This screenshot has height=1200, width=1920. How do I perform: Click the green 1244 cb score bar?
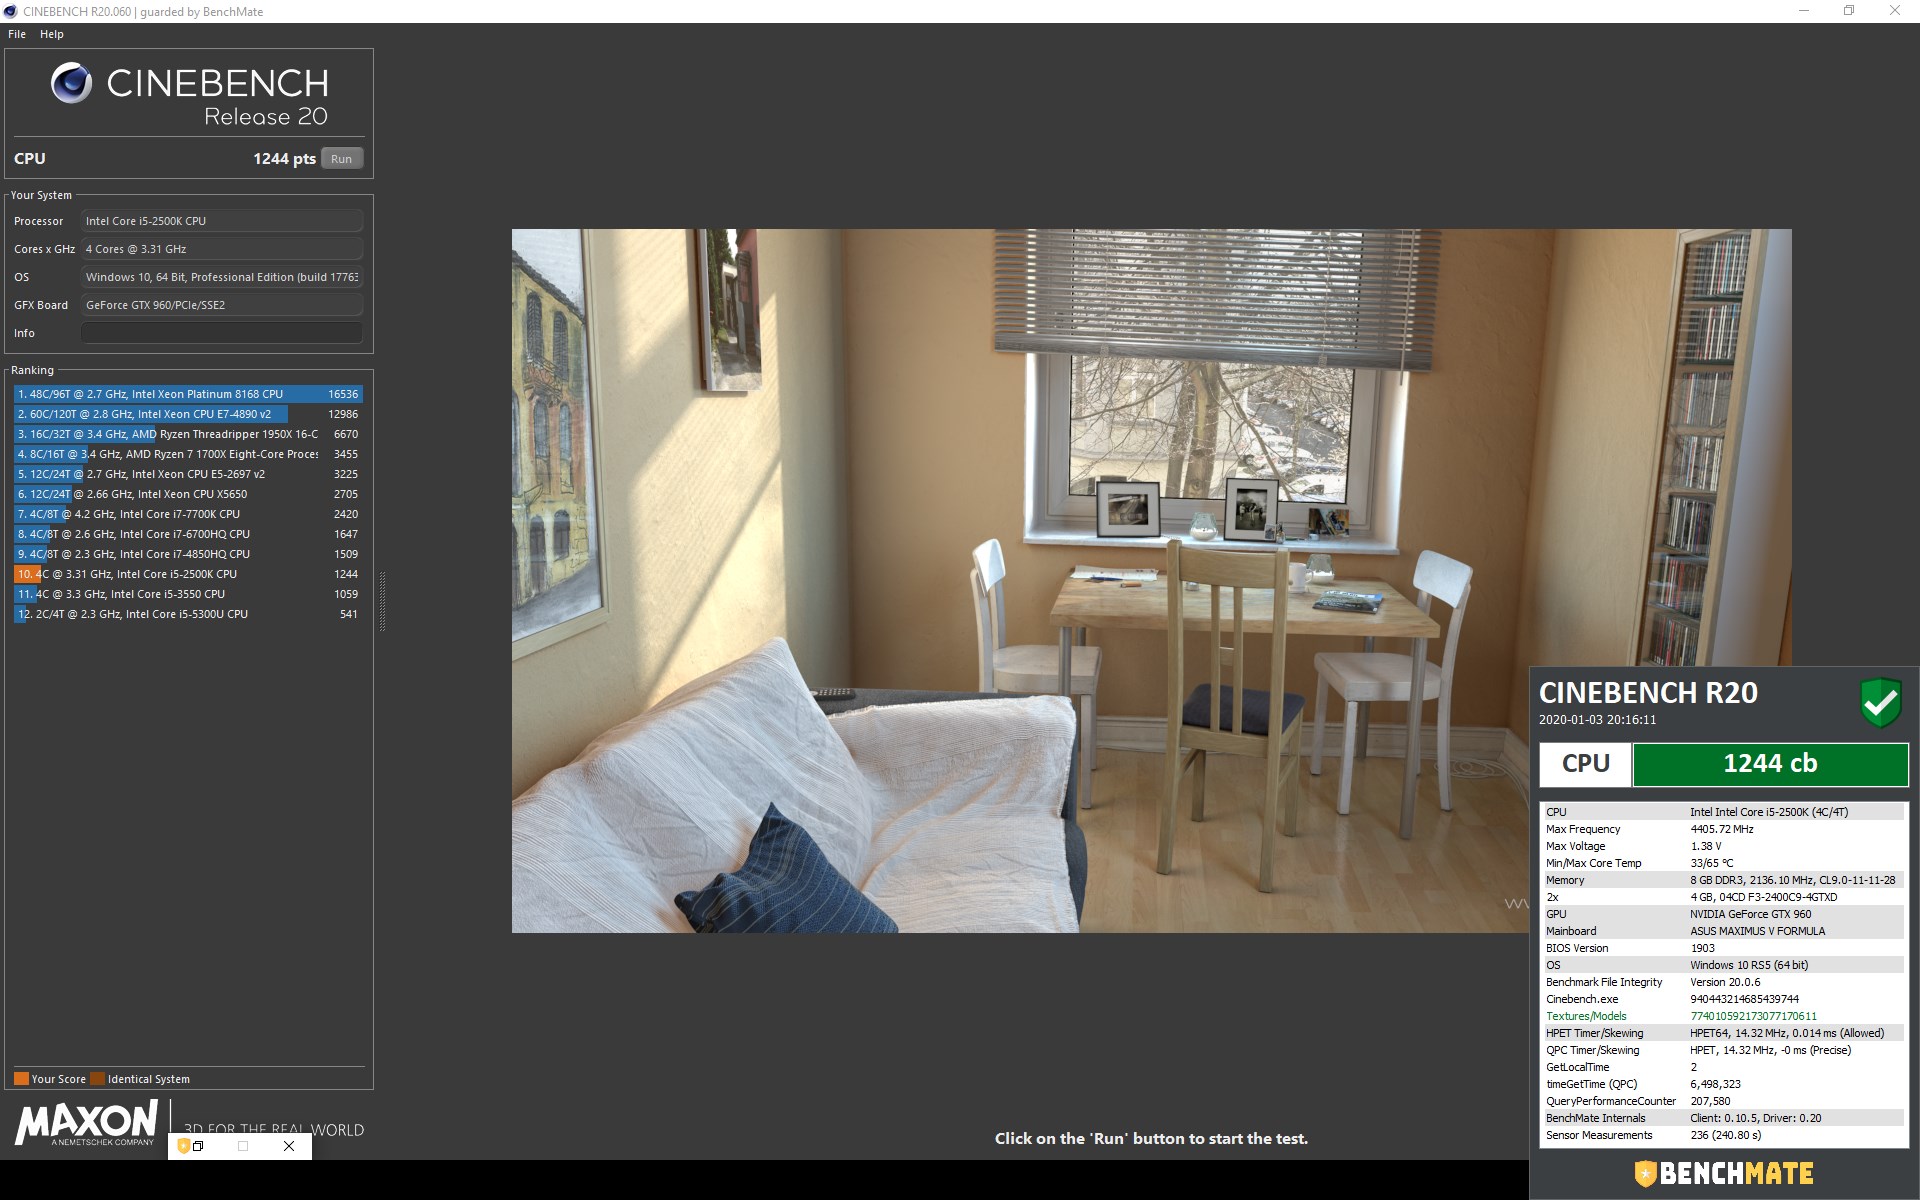(x=1769, y=764)
